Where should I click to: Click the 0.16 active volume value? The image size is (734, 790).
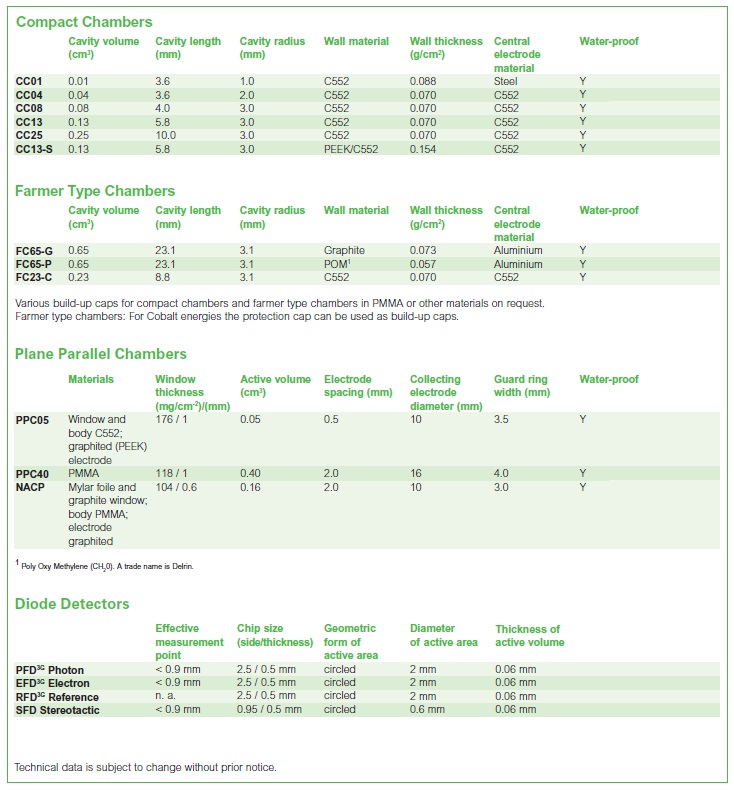(250, 487)
